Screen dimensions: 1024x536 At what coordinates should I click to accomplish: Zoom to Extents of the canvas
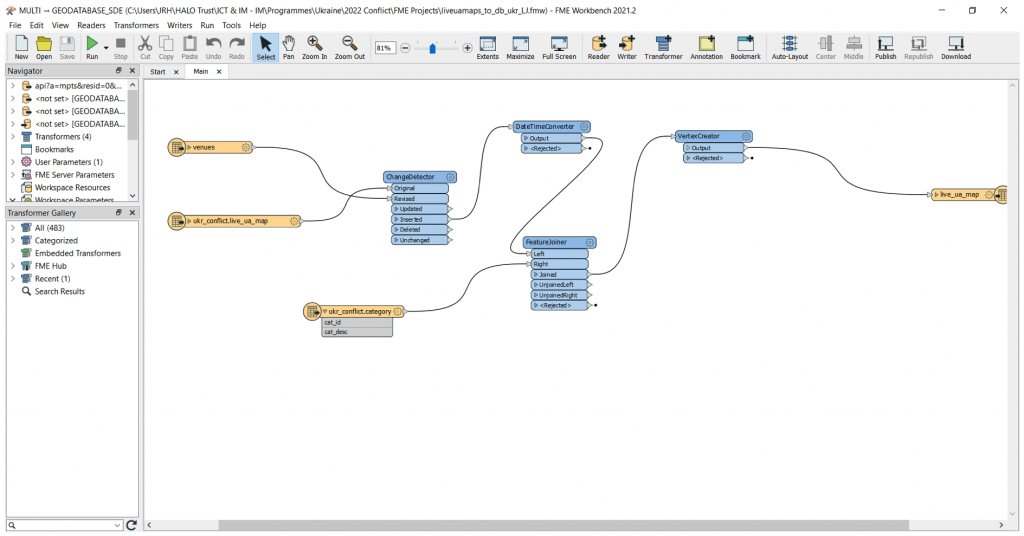[487, 47]
